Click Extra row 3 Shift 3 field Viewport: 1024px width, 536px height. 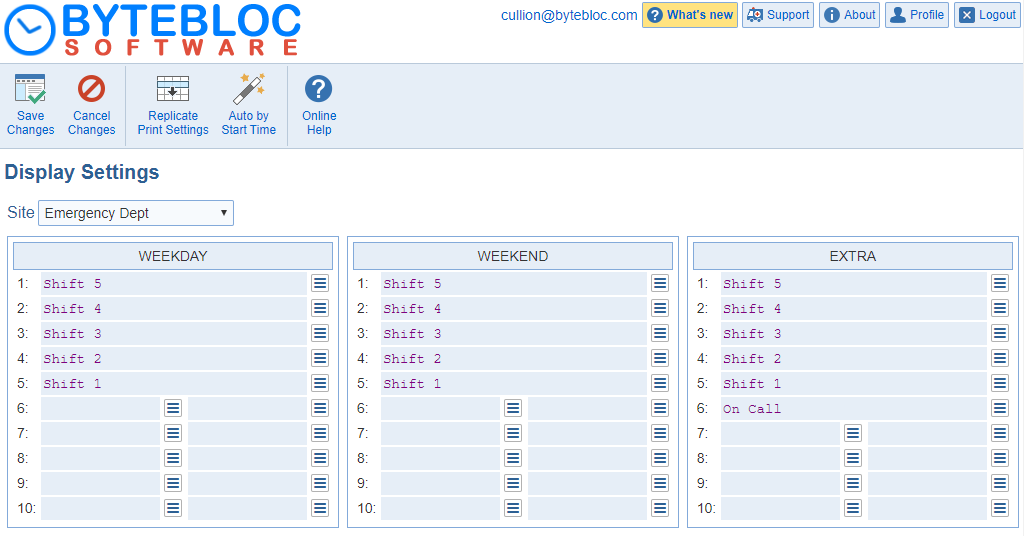[x=854, y=333]
